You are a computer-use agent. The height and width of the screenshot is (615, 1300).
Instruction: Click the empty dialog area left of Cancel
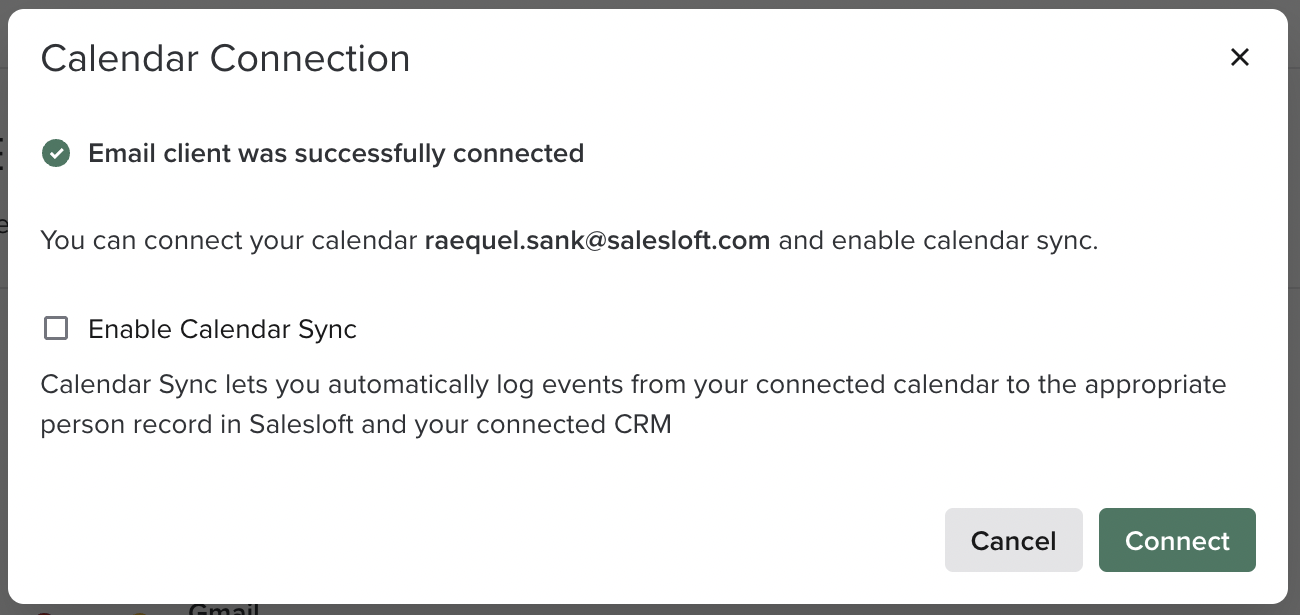[x=500, y=541]
